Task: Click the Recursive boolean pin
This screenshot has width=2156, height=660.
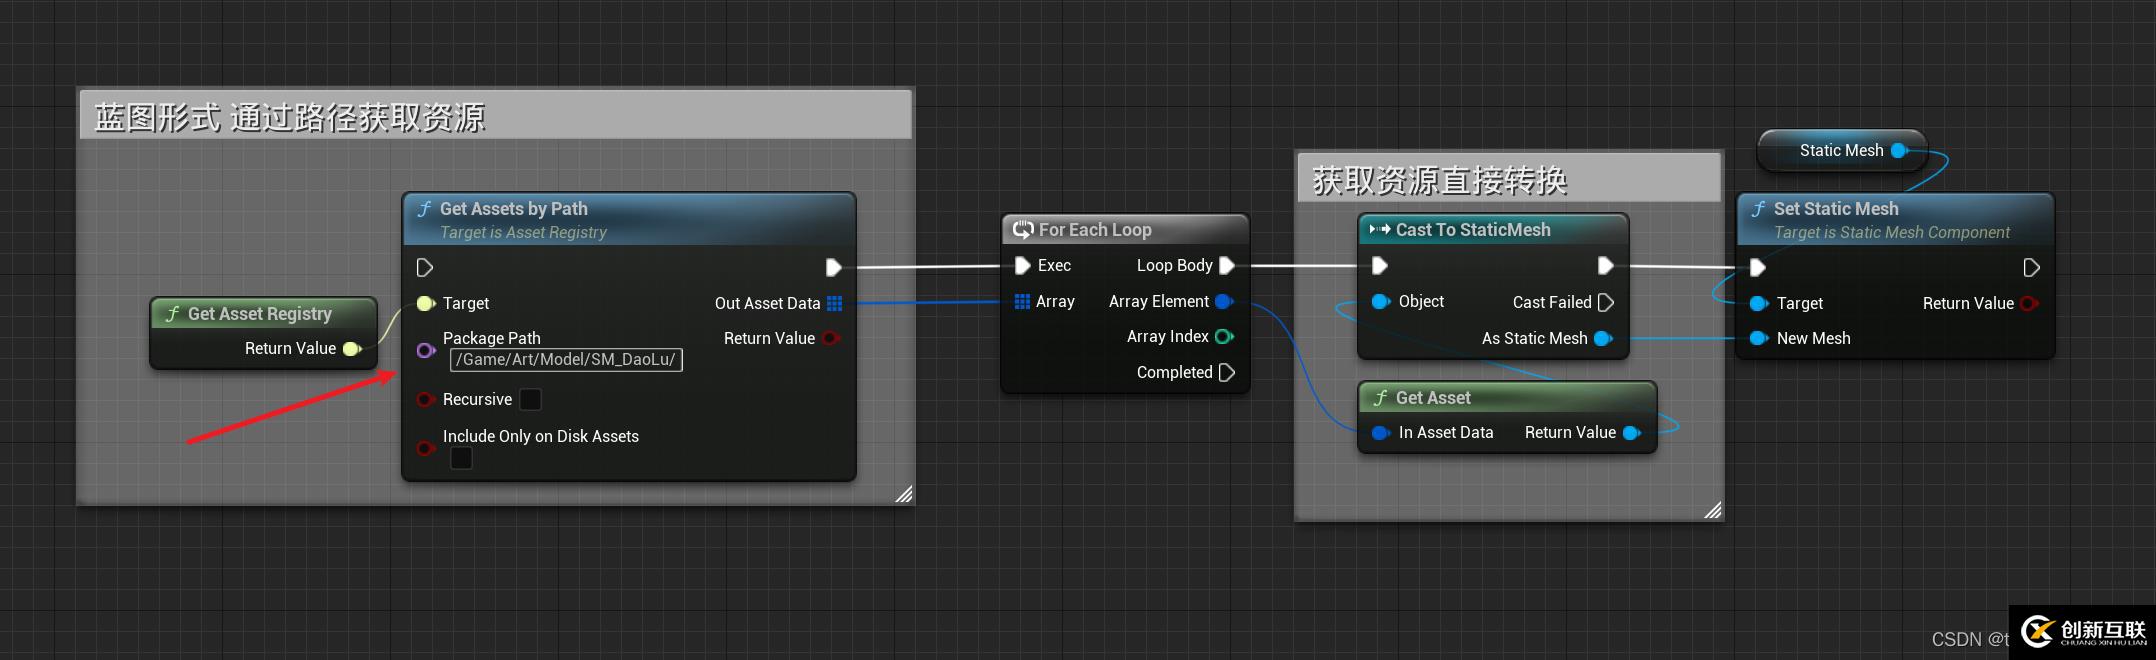Action: coord(425,400)
